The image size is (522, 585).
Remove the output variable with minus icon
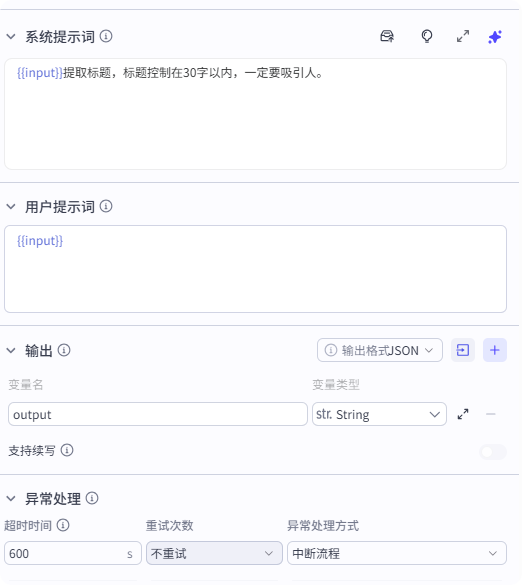(x=491, y=414)
